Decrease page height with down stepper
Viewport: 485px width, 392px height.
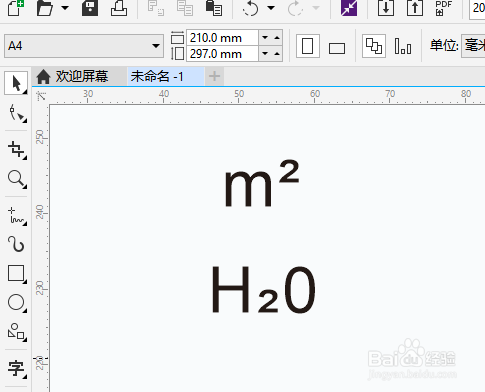coord(265,53)
